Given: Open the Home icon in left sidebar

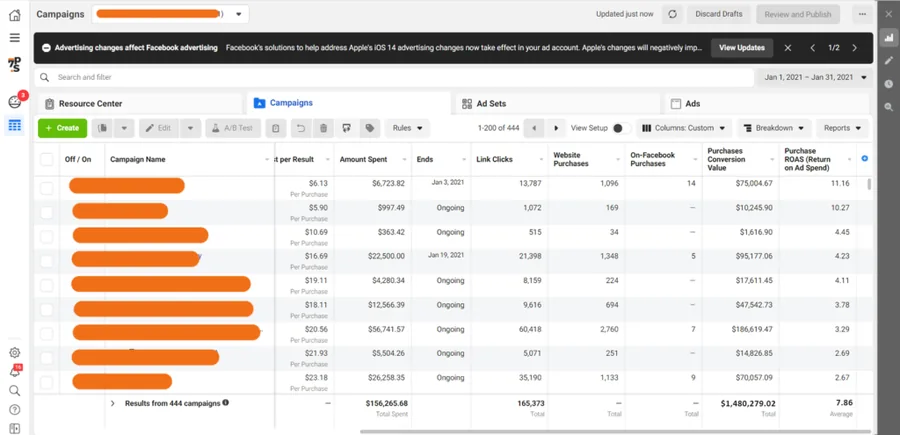Looking at the screenshot, I should [x=14, y=15].
